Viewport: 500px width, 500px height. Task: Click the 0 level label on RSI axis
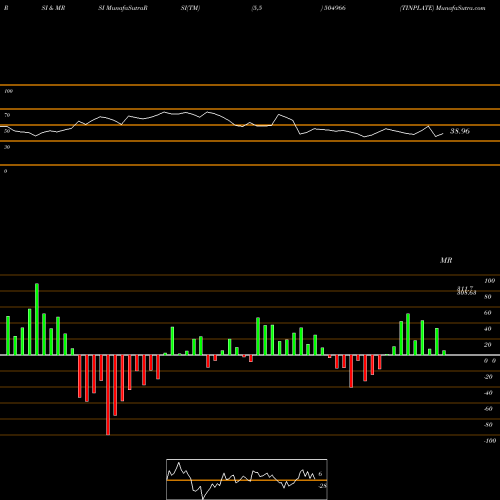5,171
